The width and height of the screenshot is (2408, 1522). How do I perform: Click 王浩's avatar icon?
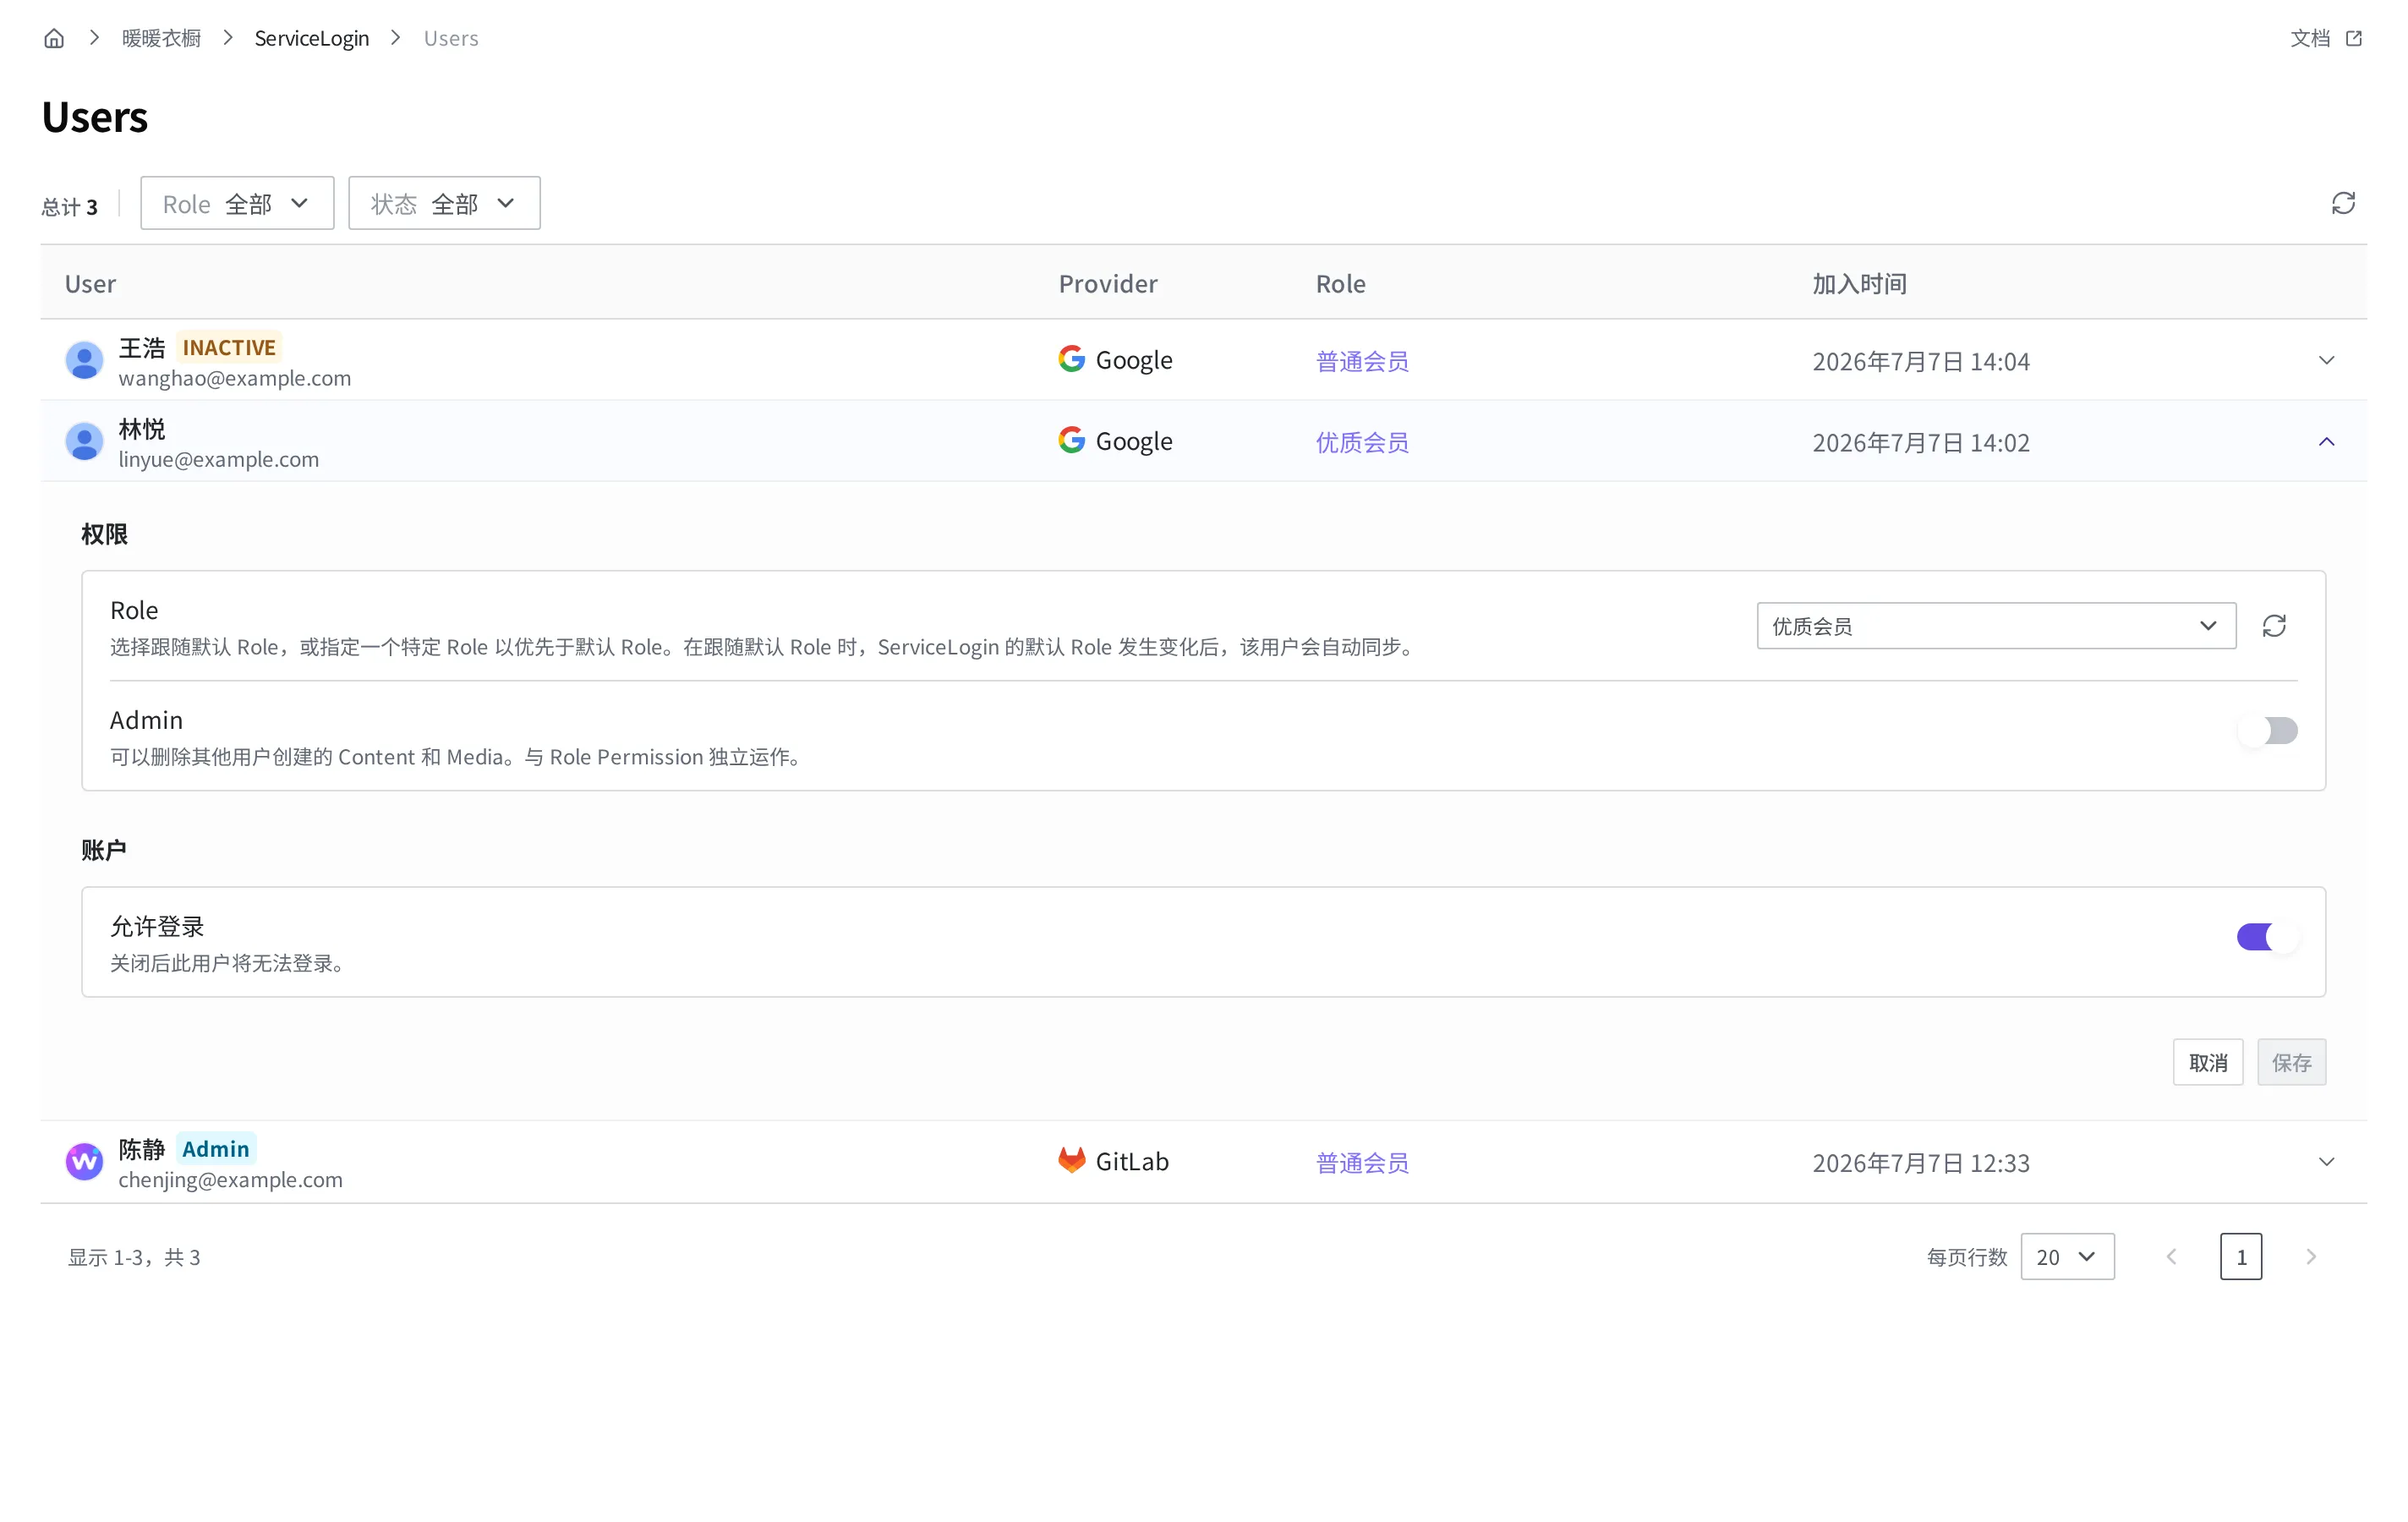click(84, 360)
